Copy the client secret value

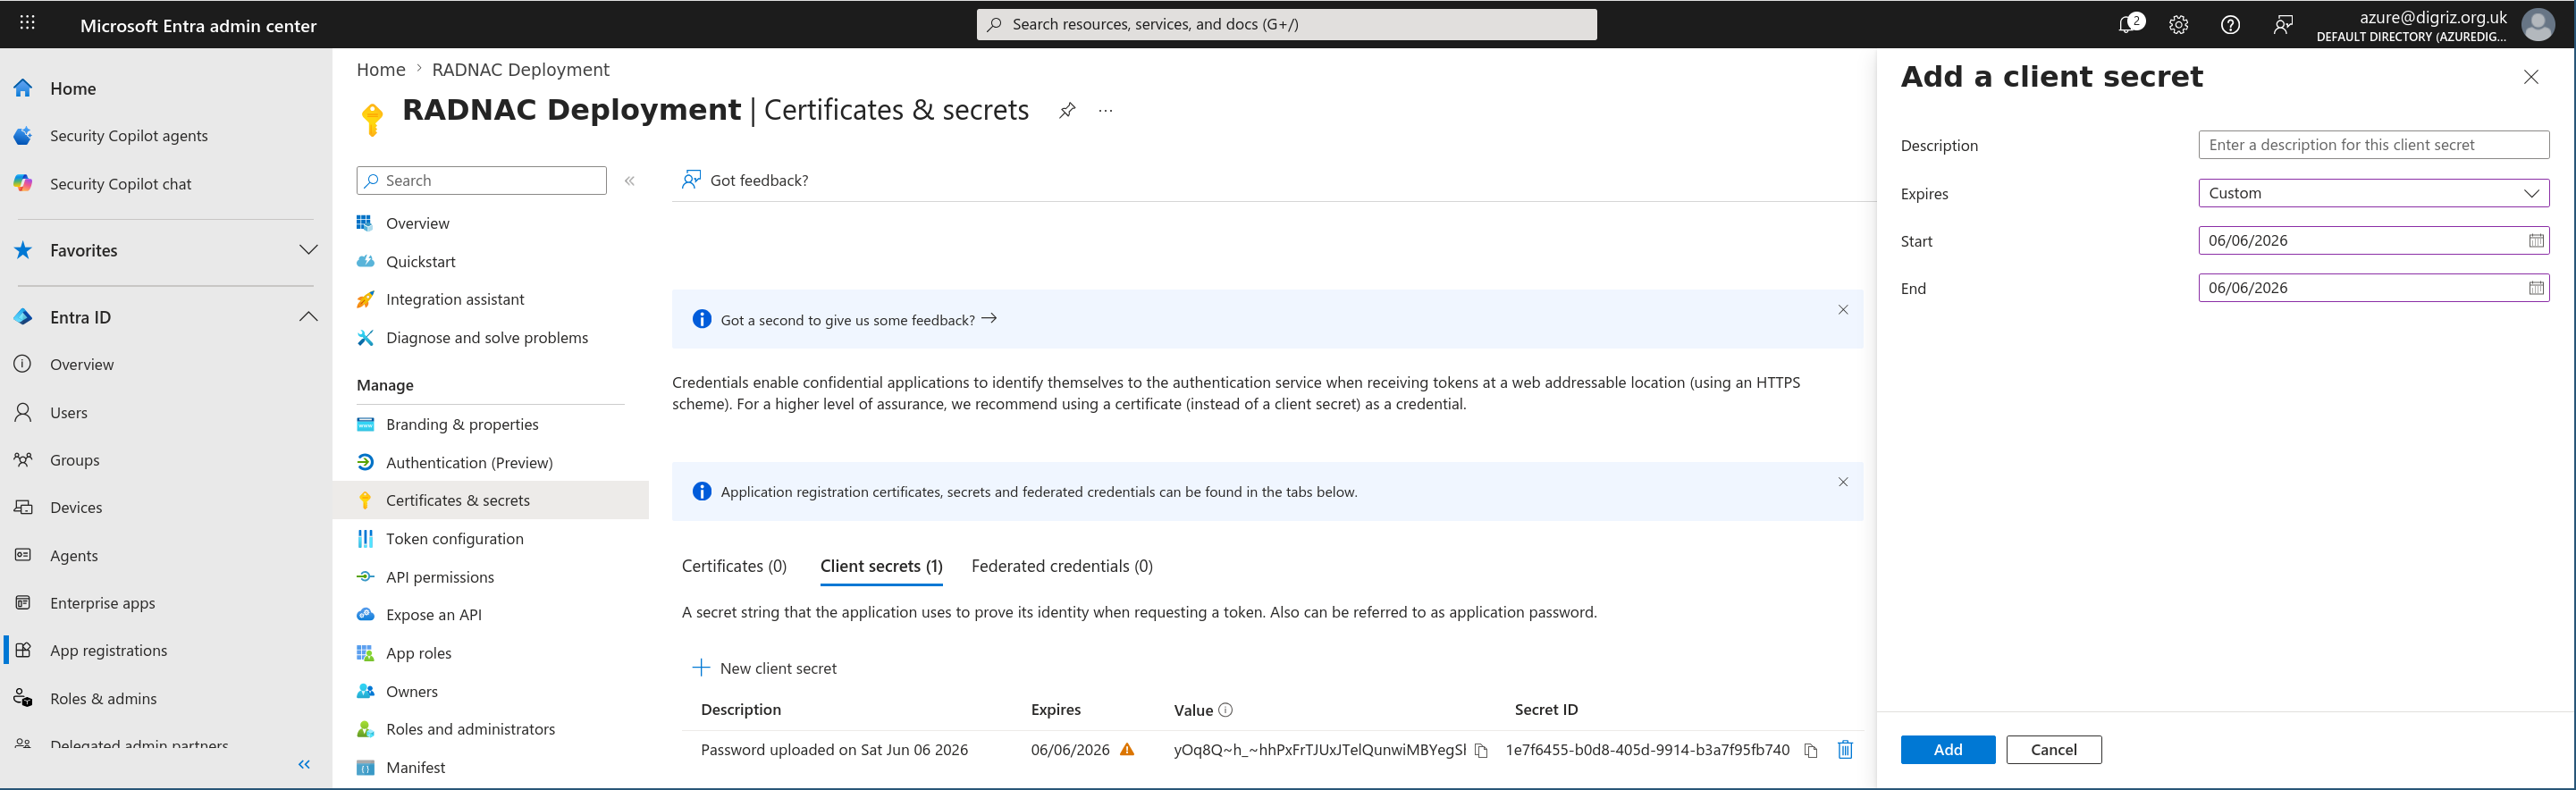[x=1481, y=750]
